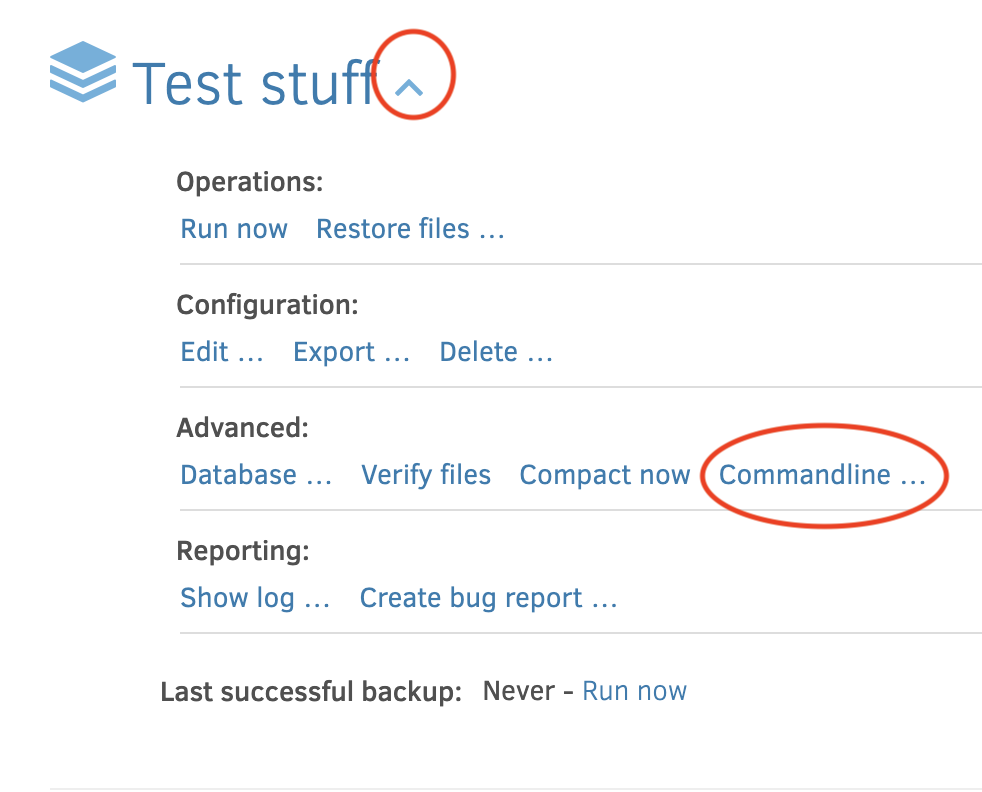Open the Database options
982x792 pixels.
255,474
